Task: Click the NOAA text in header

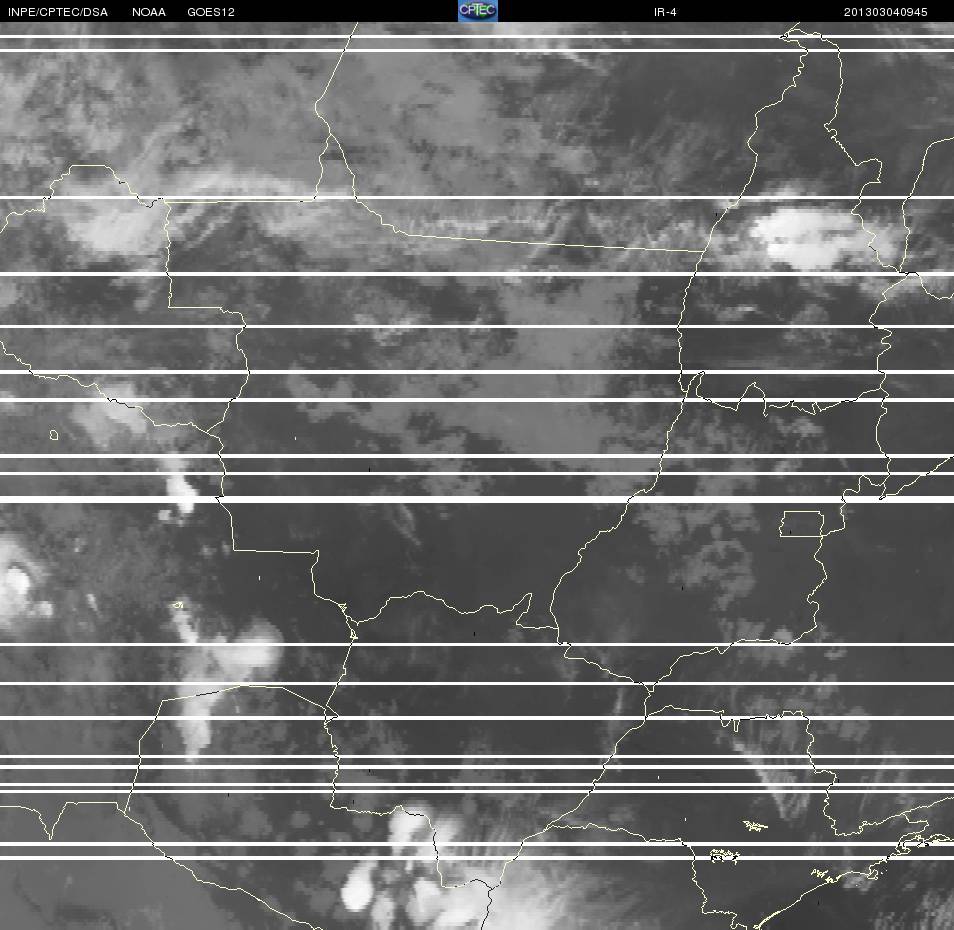Action: click(x=148, y=12)
